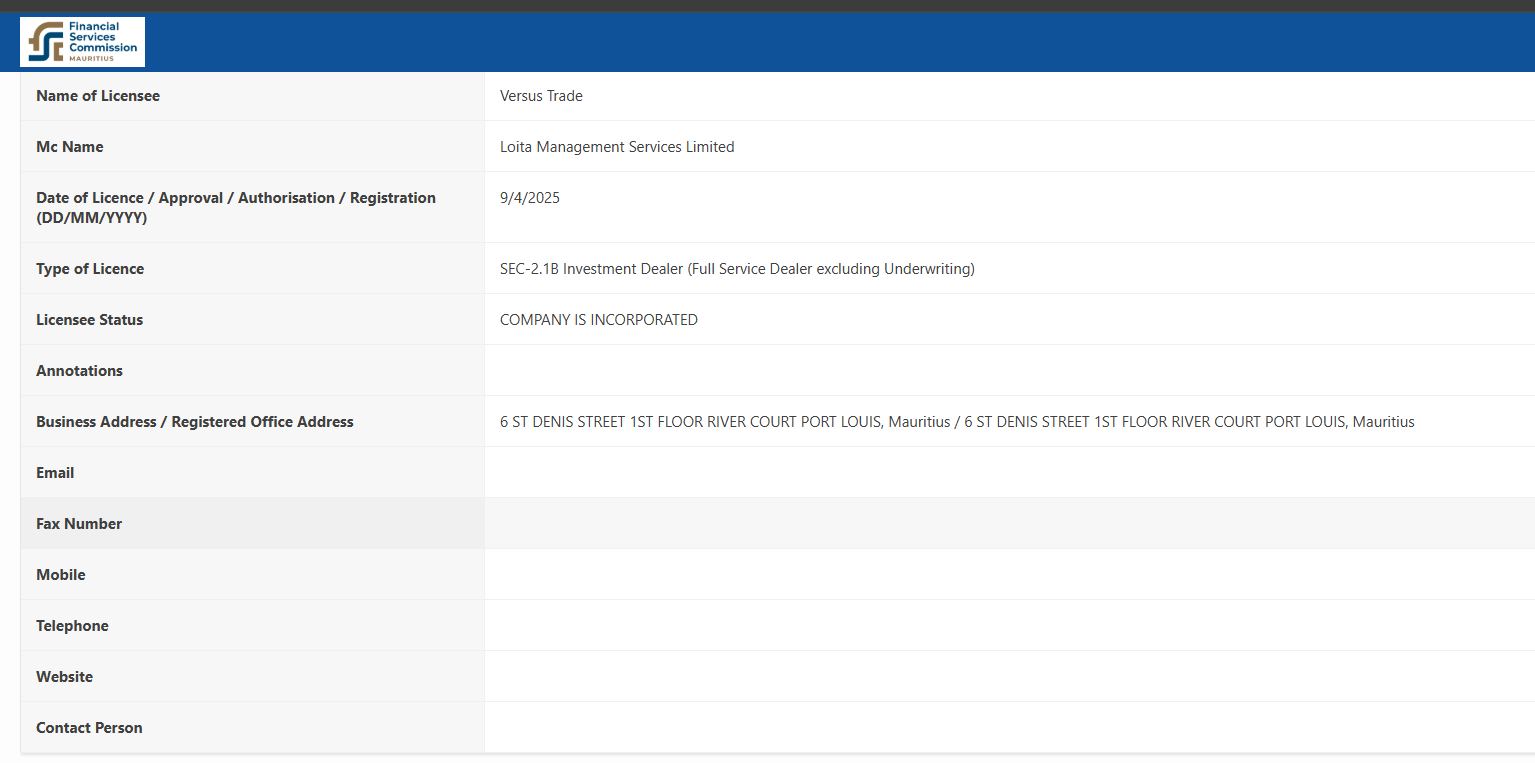Select the 'Contact Person' row label
This screenshot has height=763, width=1535.
coord(89,728)
